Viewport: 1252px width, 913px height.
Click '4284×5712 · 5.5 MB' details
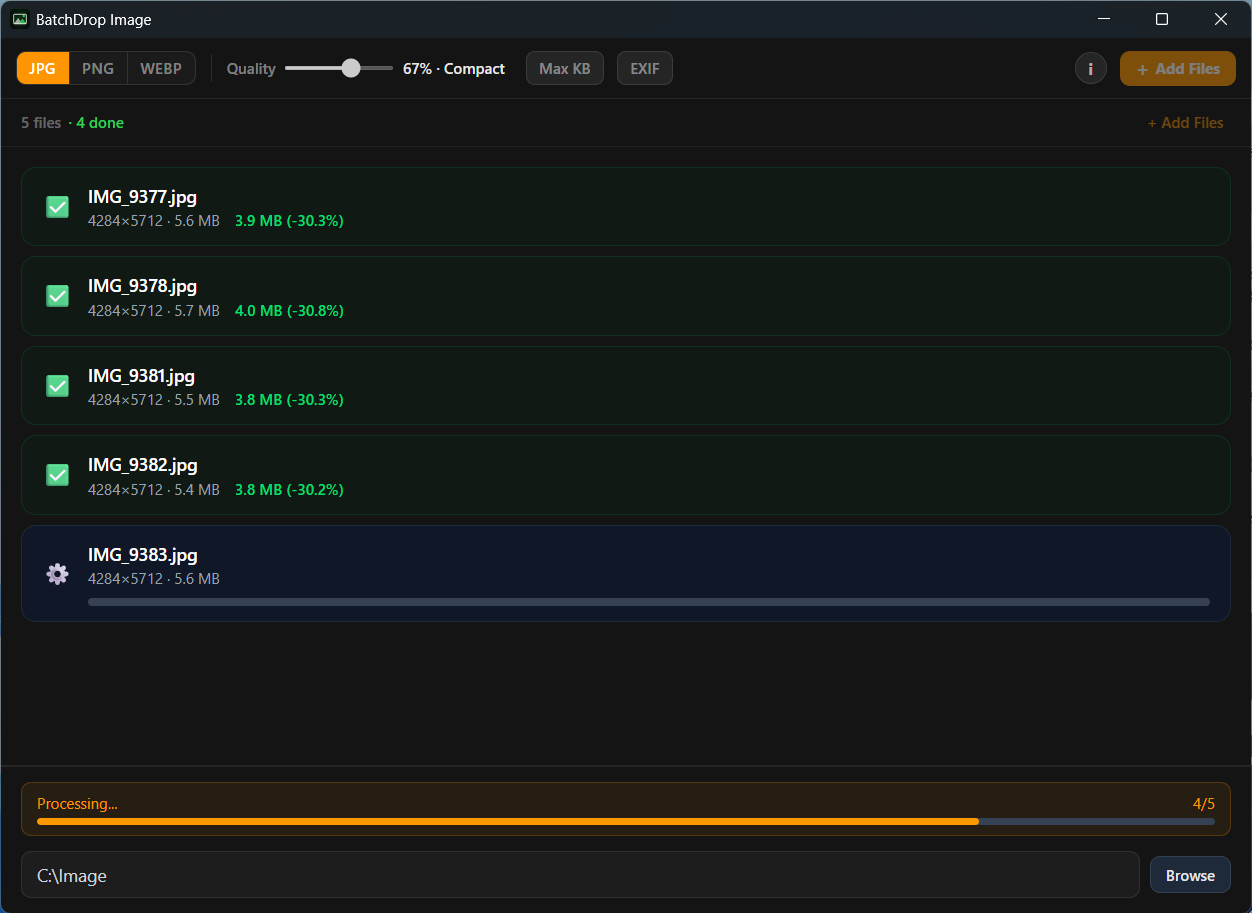(154, 400)
